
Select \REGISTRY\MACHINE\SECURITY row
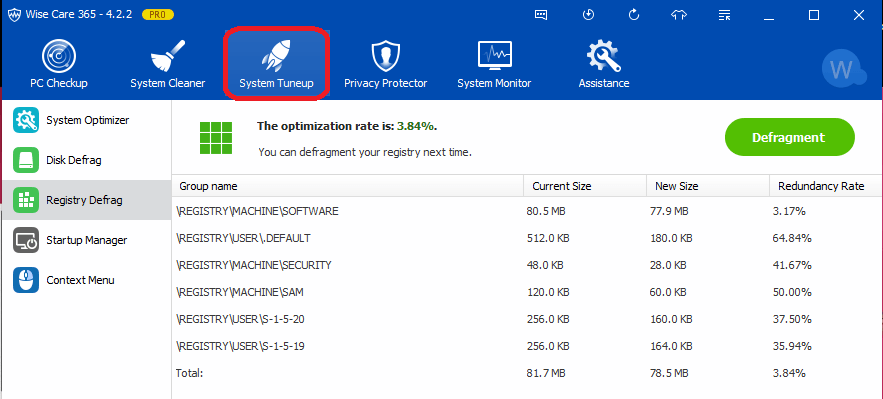coord(527,264)
